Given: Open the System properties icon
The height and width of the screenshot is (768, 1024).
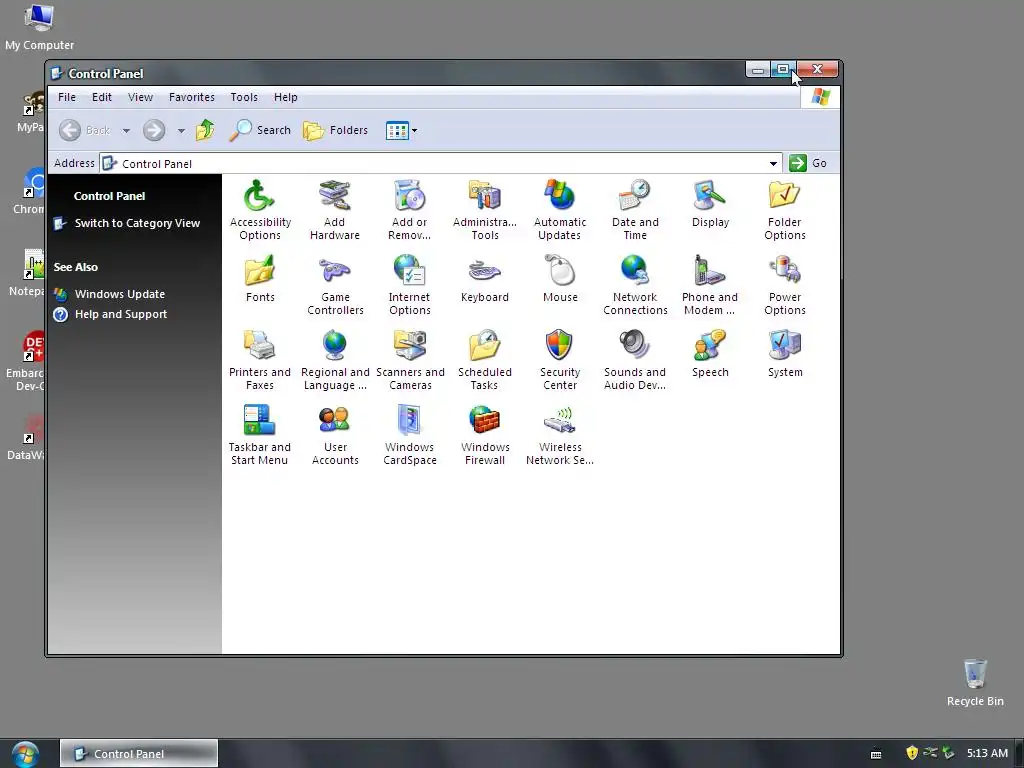Looking at the screenshot, I should 784,354.
